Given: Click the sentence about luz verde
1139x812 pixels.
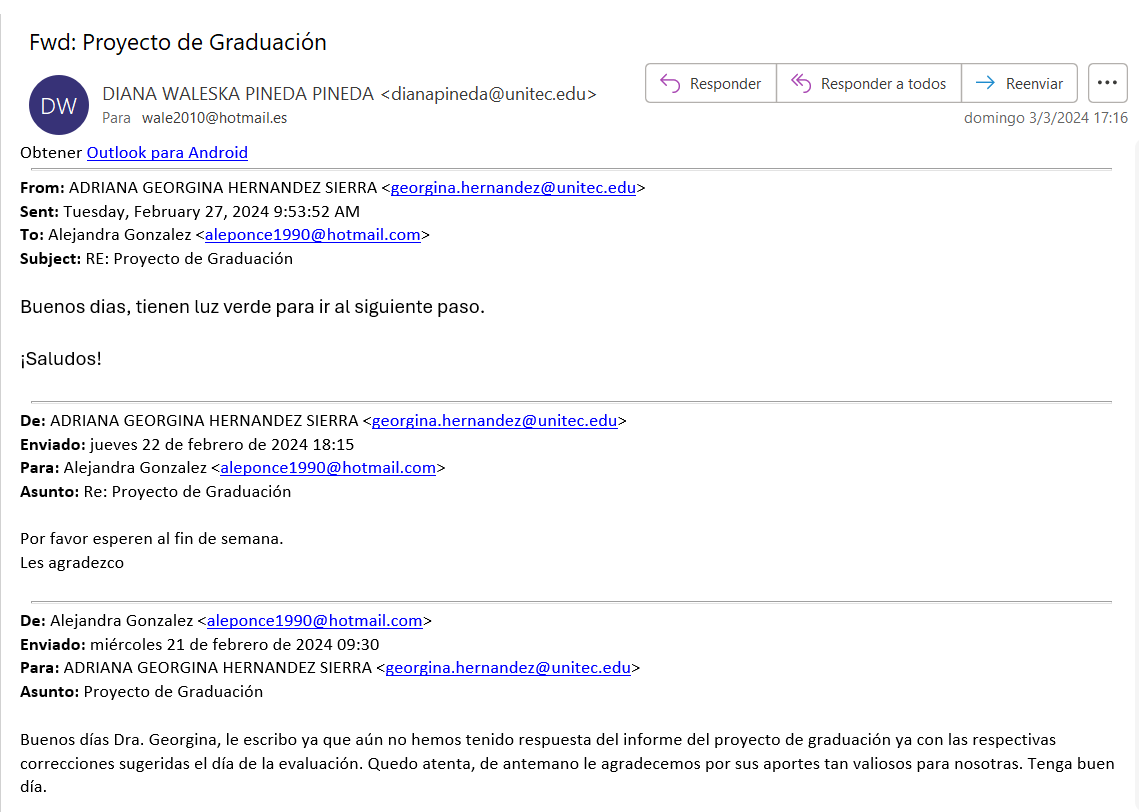Looking at the screenshot, I should [252, 307].
